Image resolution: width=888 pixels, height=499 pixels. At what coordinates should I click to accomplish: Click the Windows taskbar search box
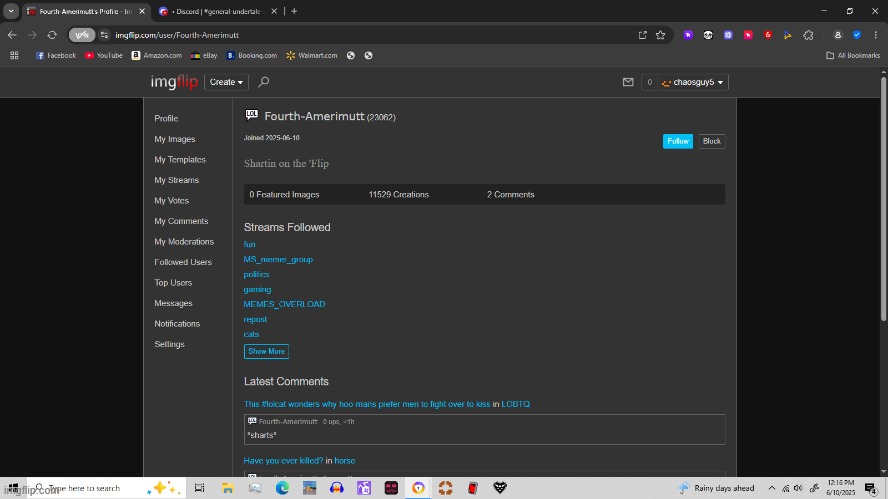(x=106, y=488)
